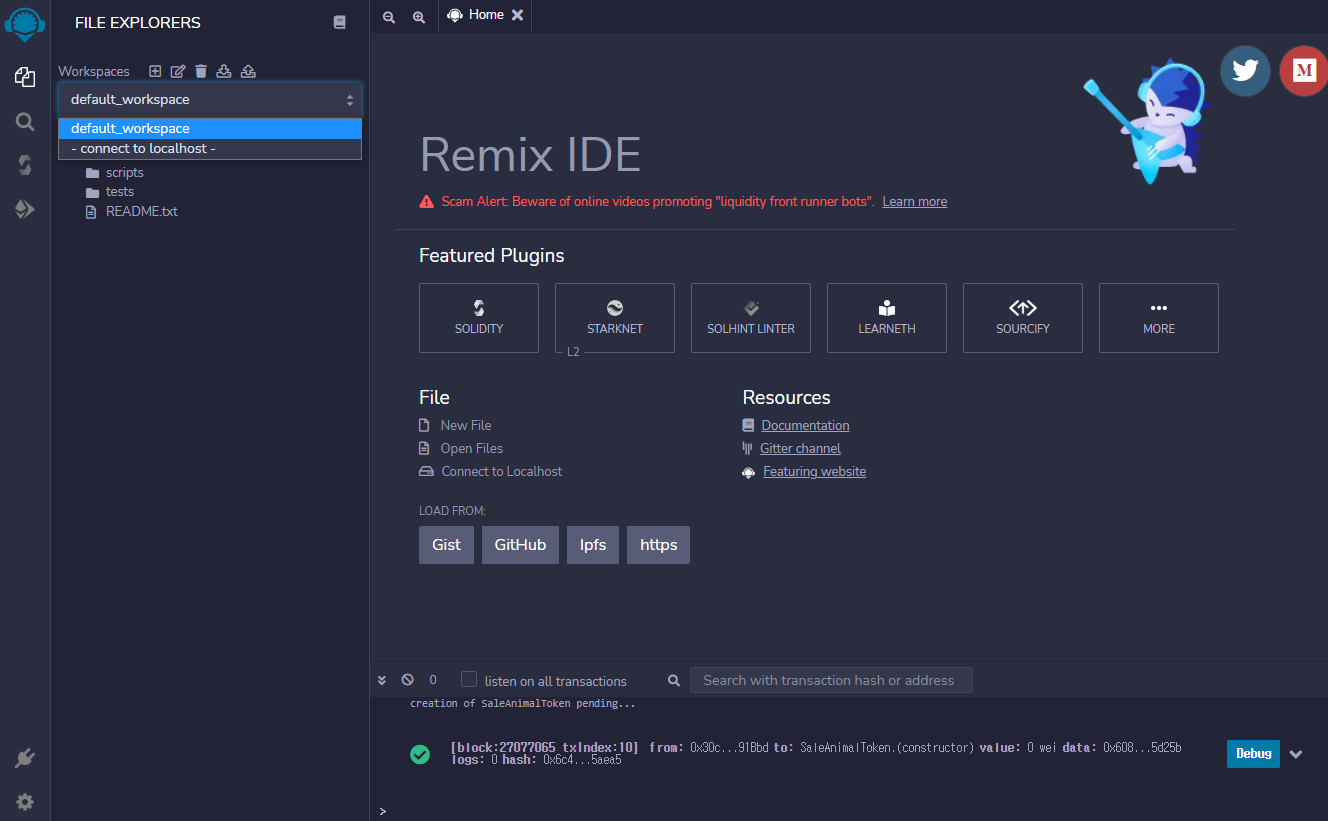
Task: Open the default_workspace dropdown
Action: pos(210,99)
